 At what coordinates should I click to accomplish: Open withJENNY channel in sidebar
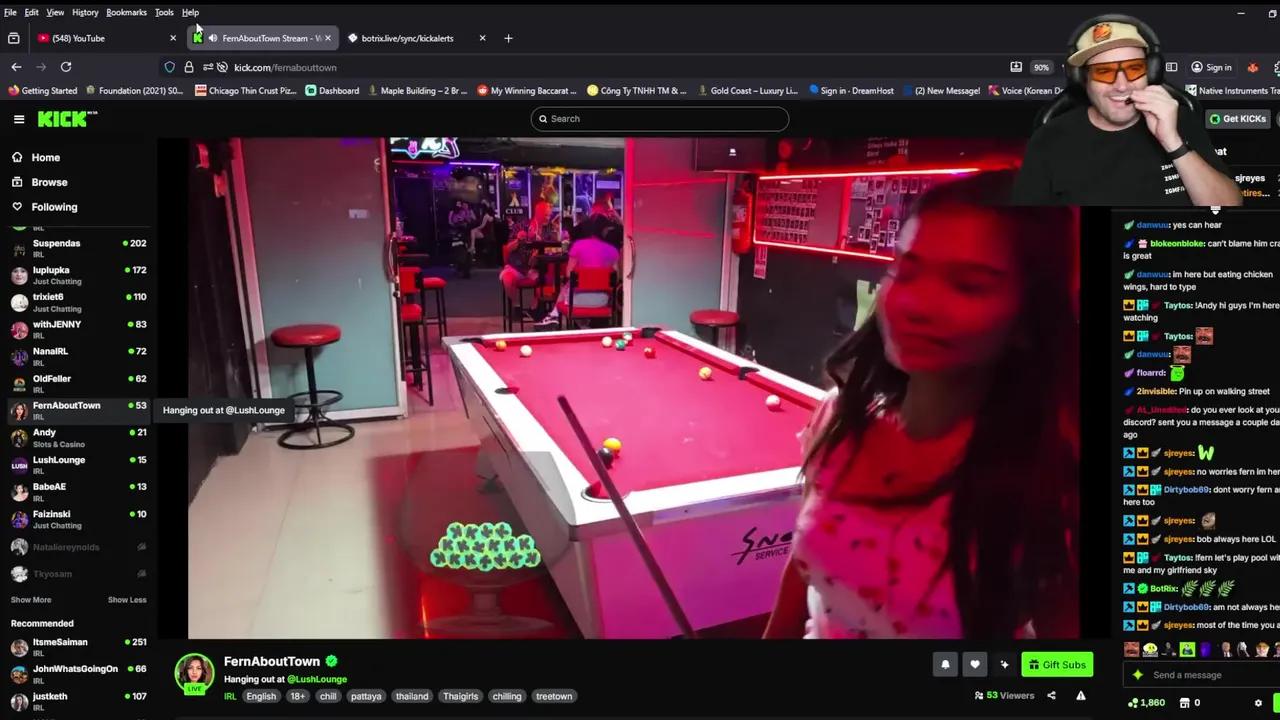78,329
